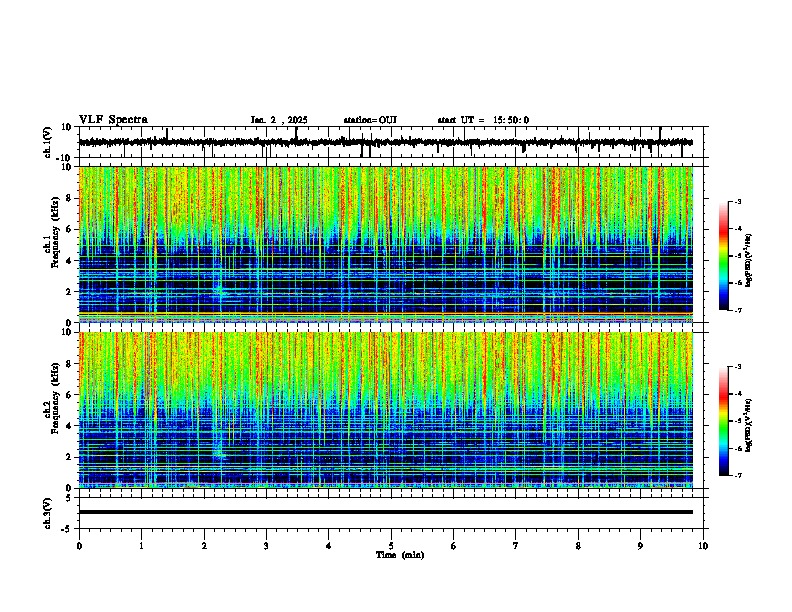Click time axis tick label "3"
The width and height of the screenshot is (792, 612).
coord(266,546)
